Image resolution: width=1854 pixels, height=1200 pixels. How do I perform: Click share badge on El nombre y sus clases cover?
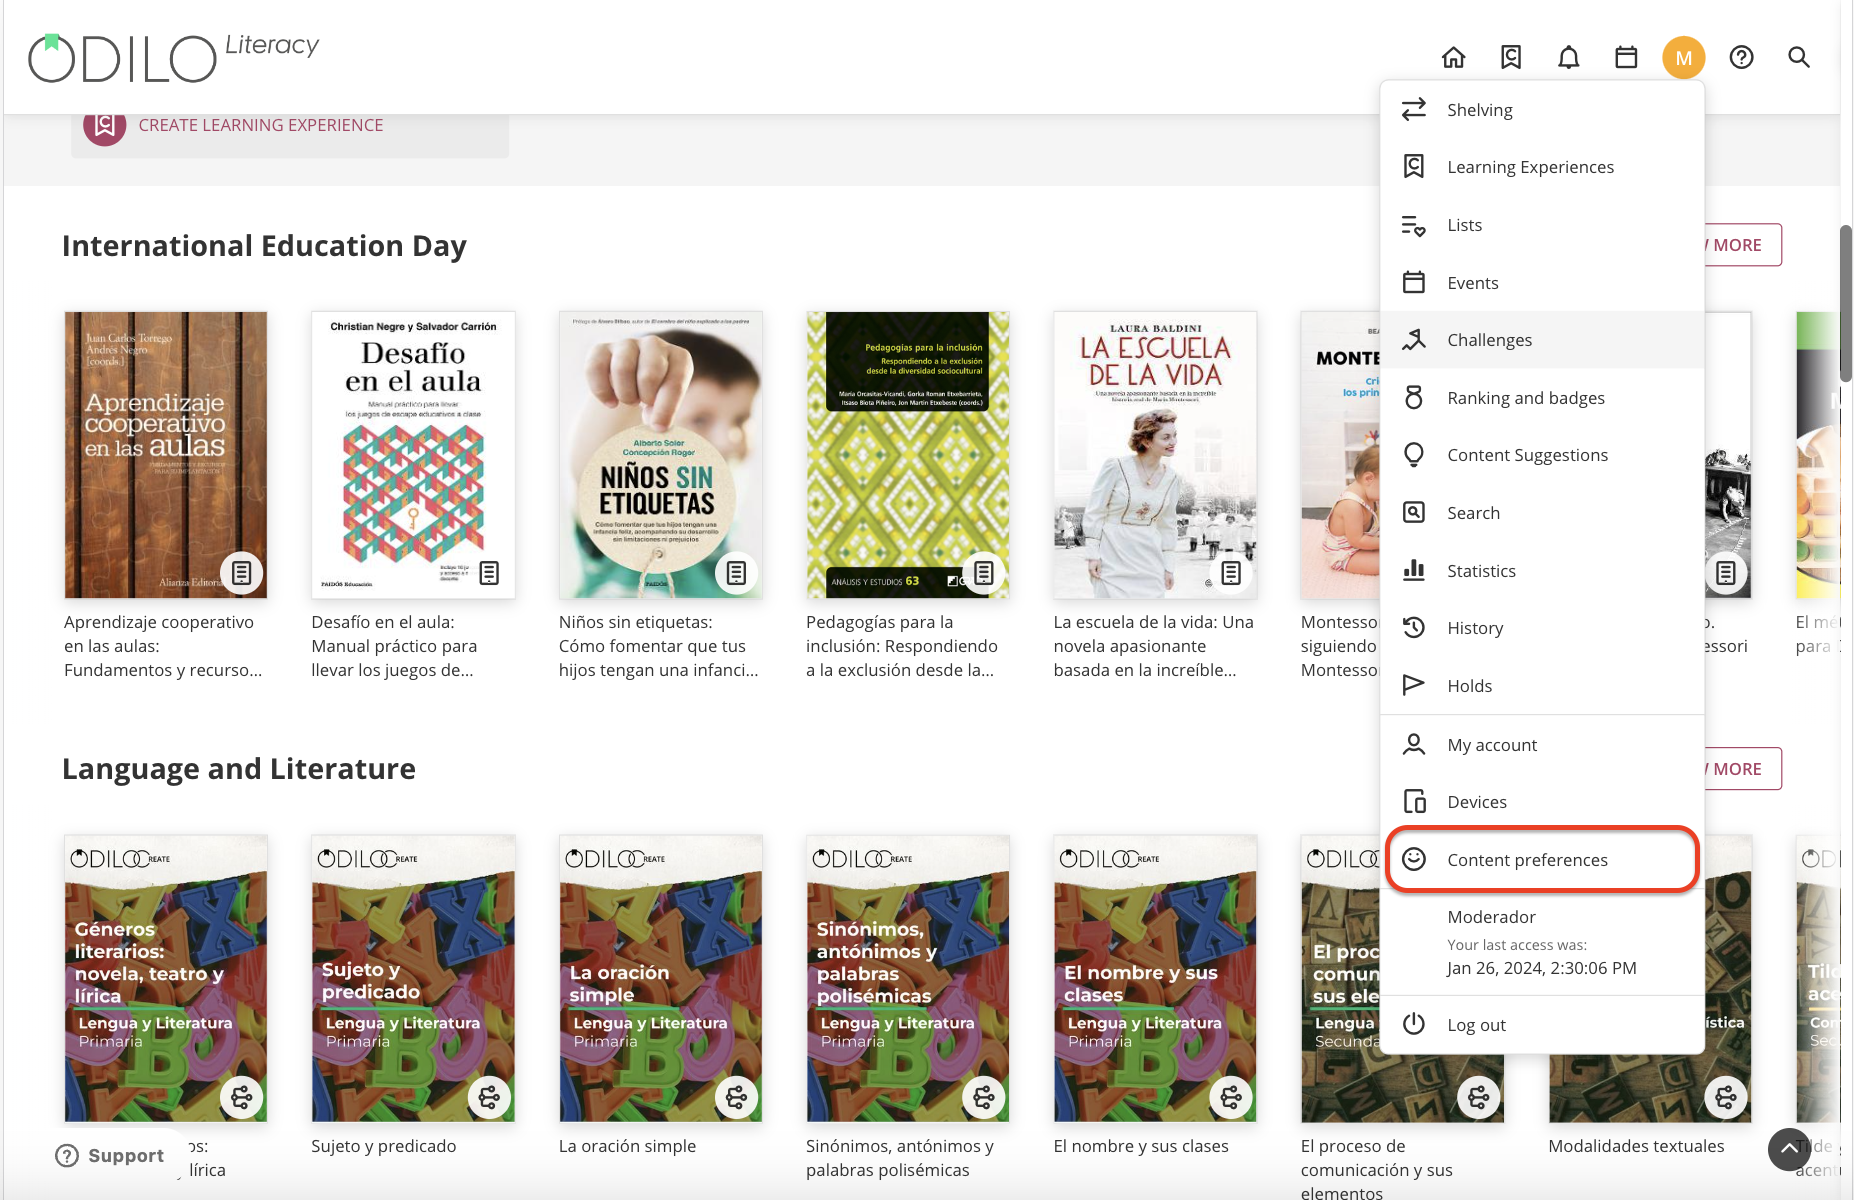pos(1231,1097)
